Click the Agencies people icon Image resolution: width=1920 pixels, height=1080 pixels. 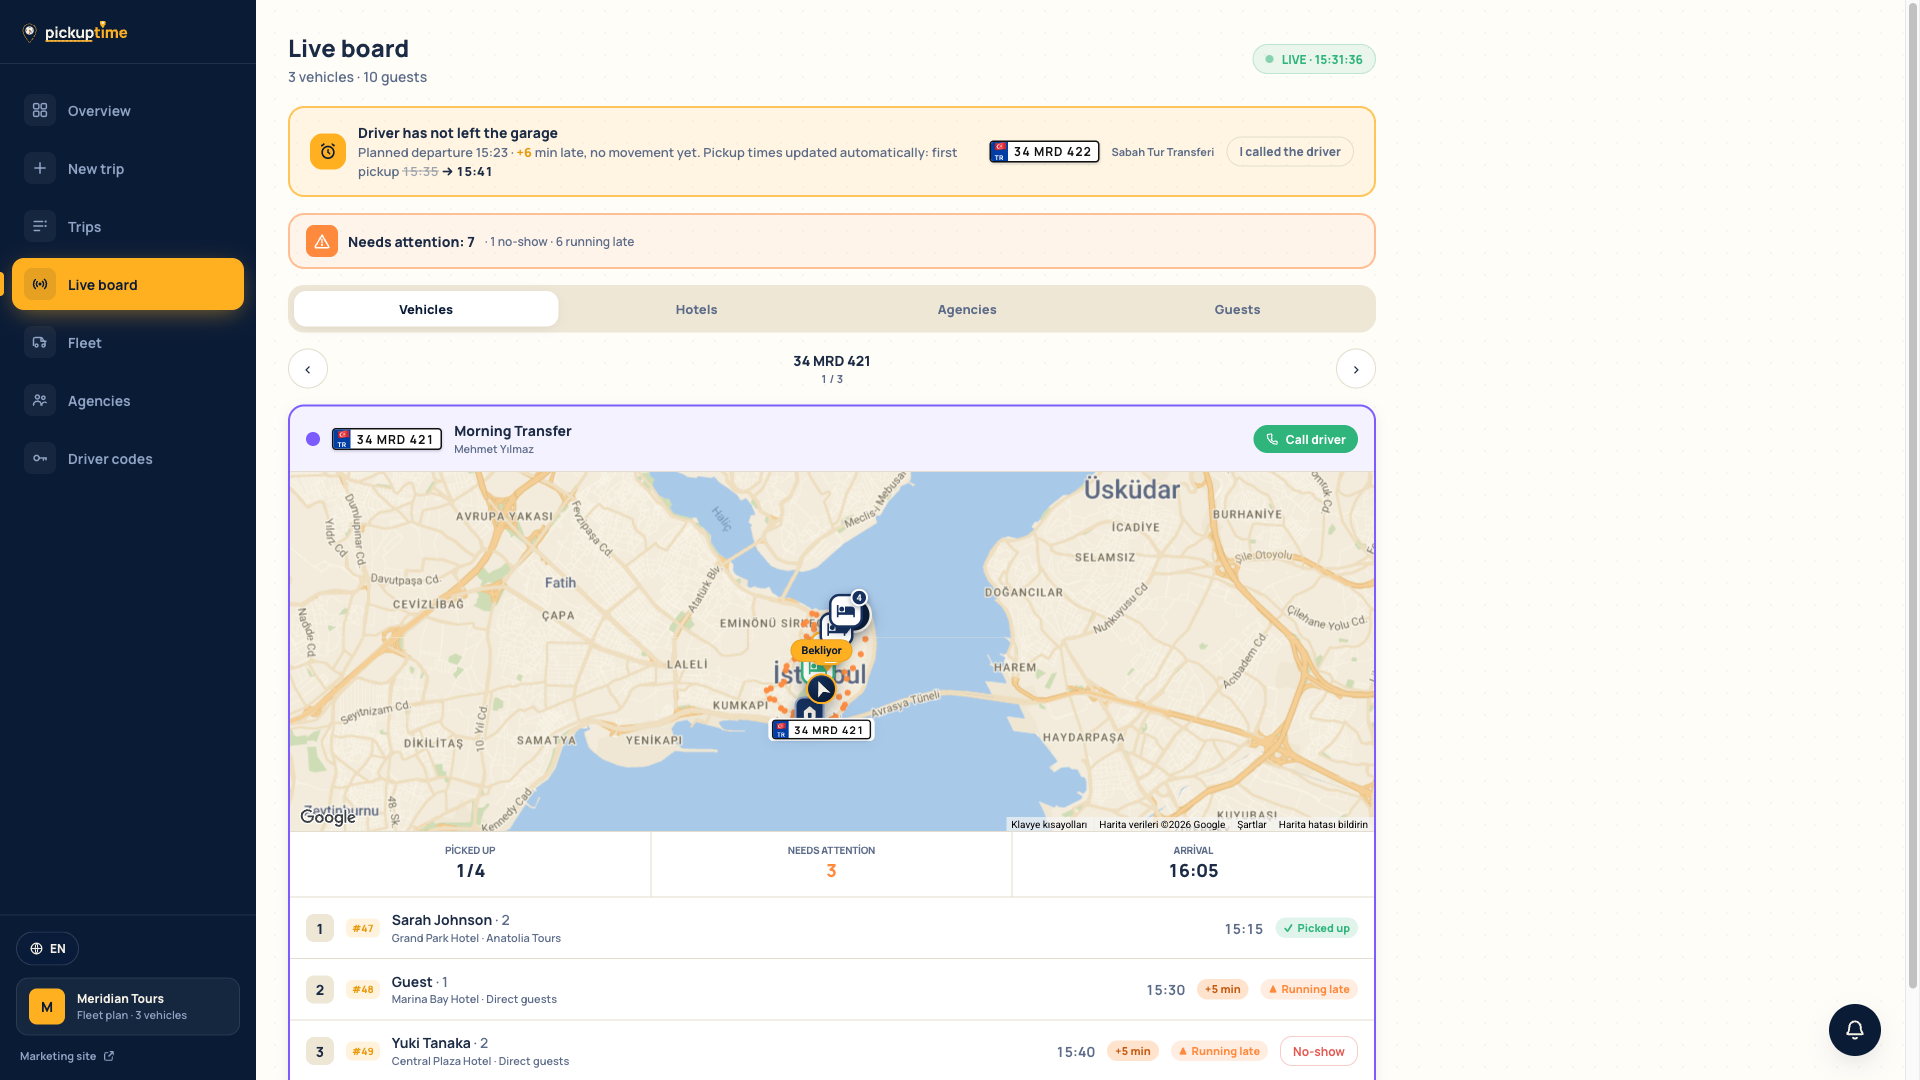point(40,400)
